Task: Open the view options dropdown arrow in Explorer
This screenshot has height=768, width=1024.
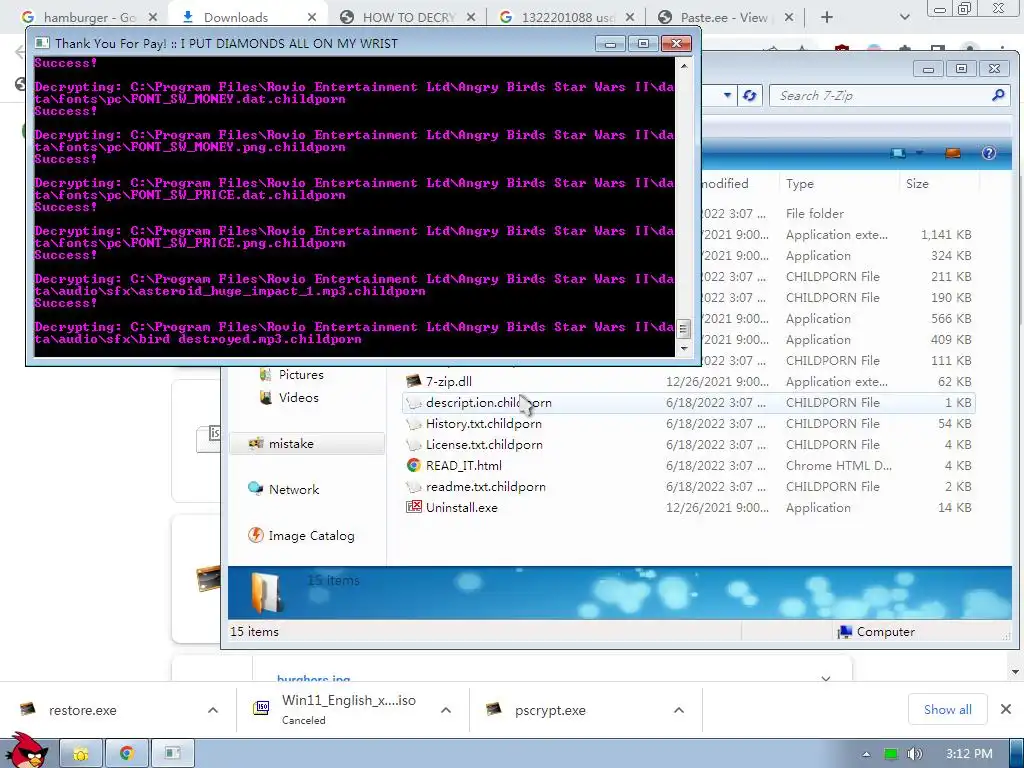Action: coord(919,153)
